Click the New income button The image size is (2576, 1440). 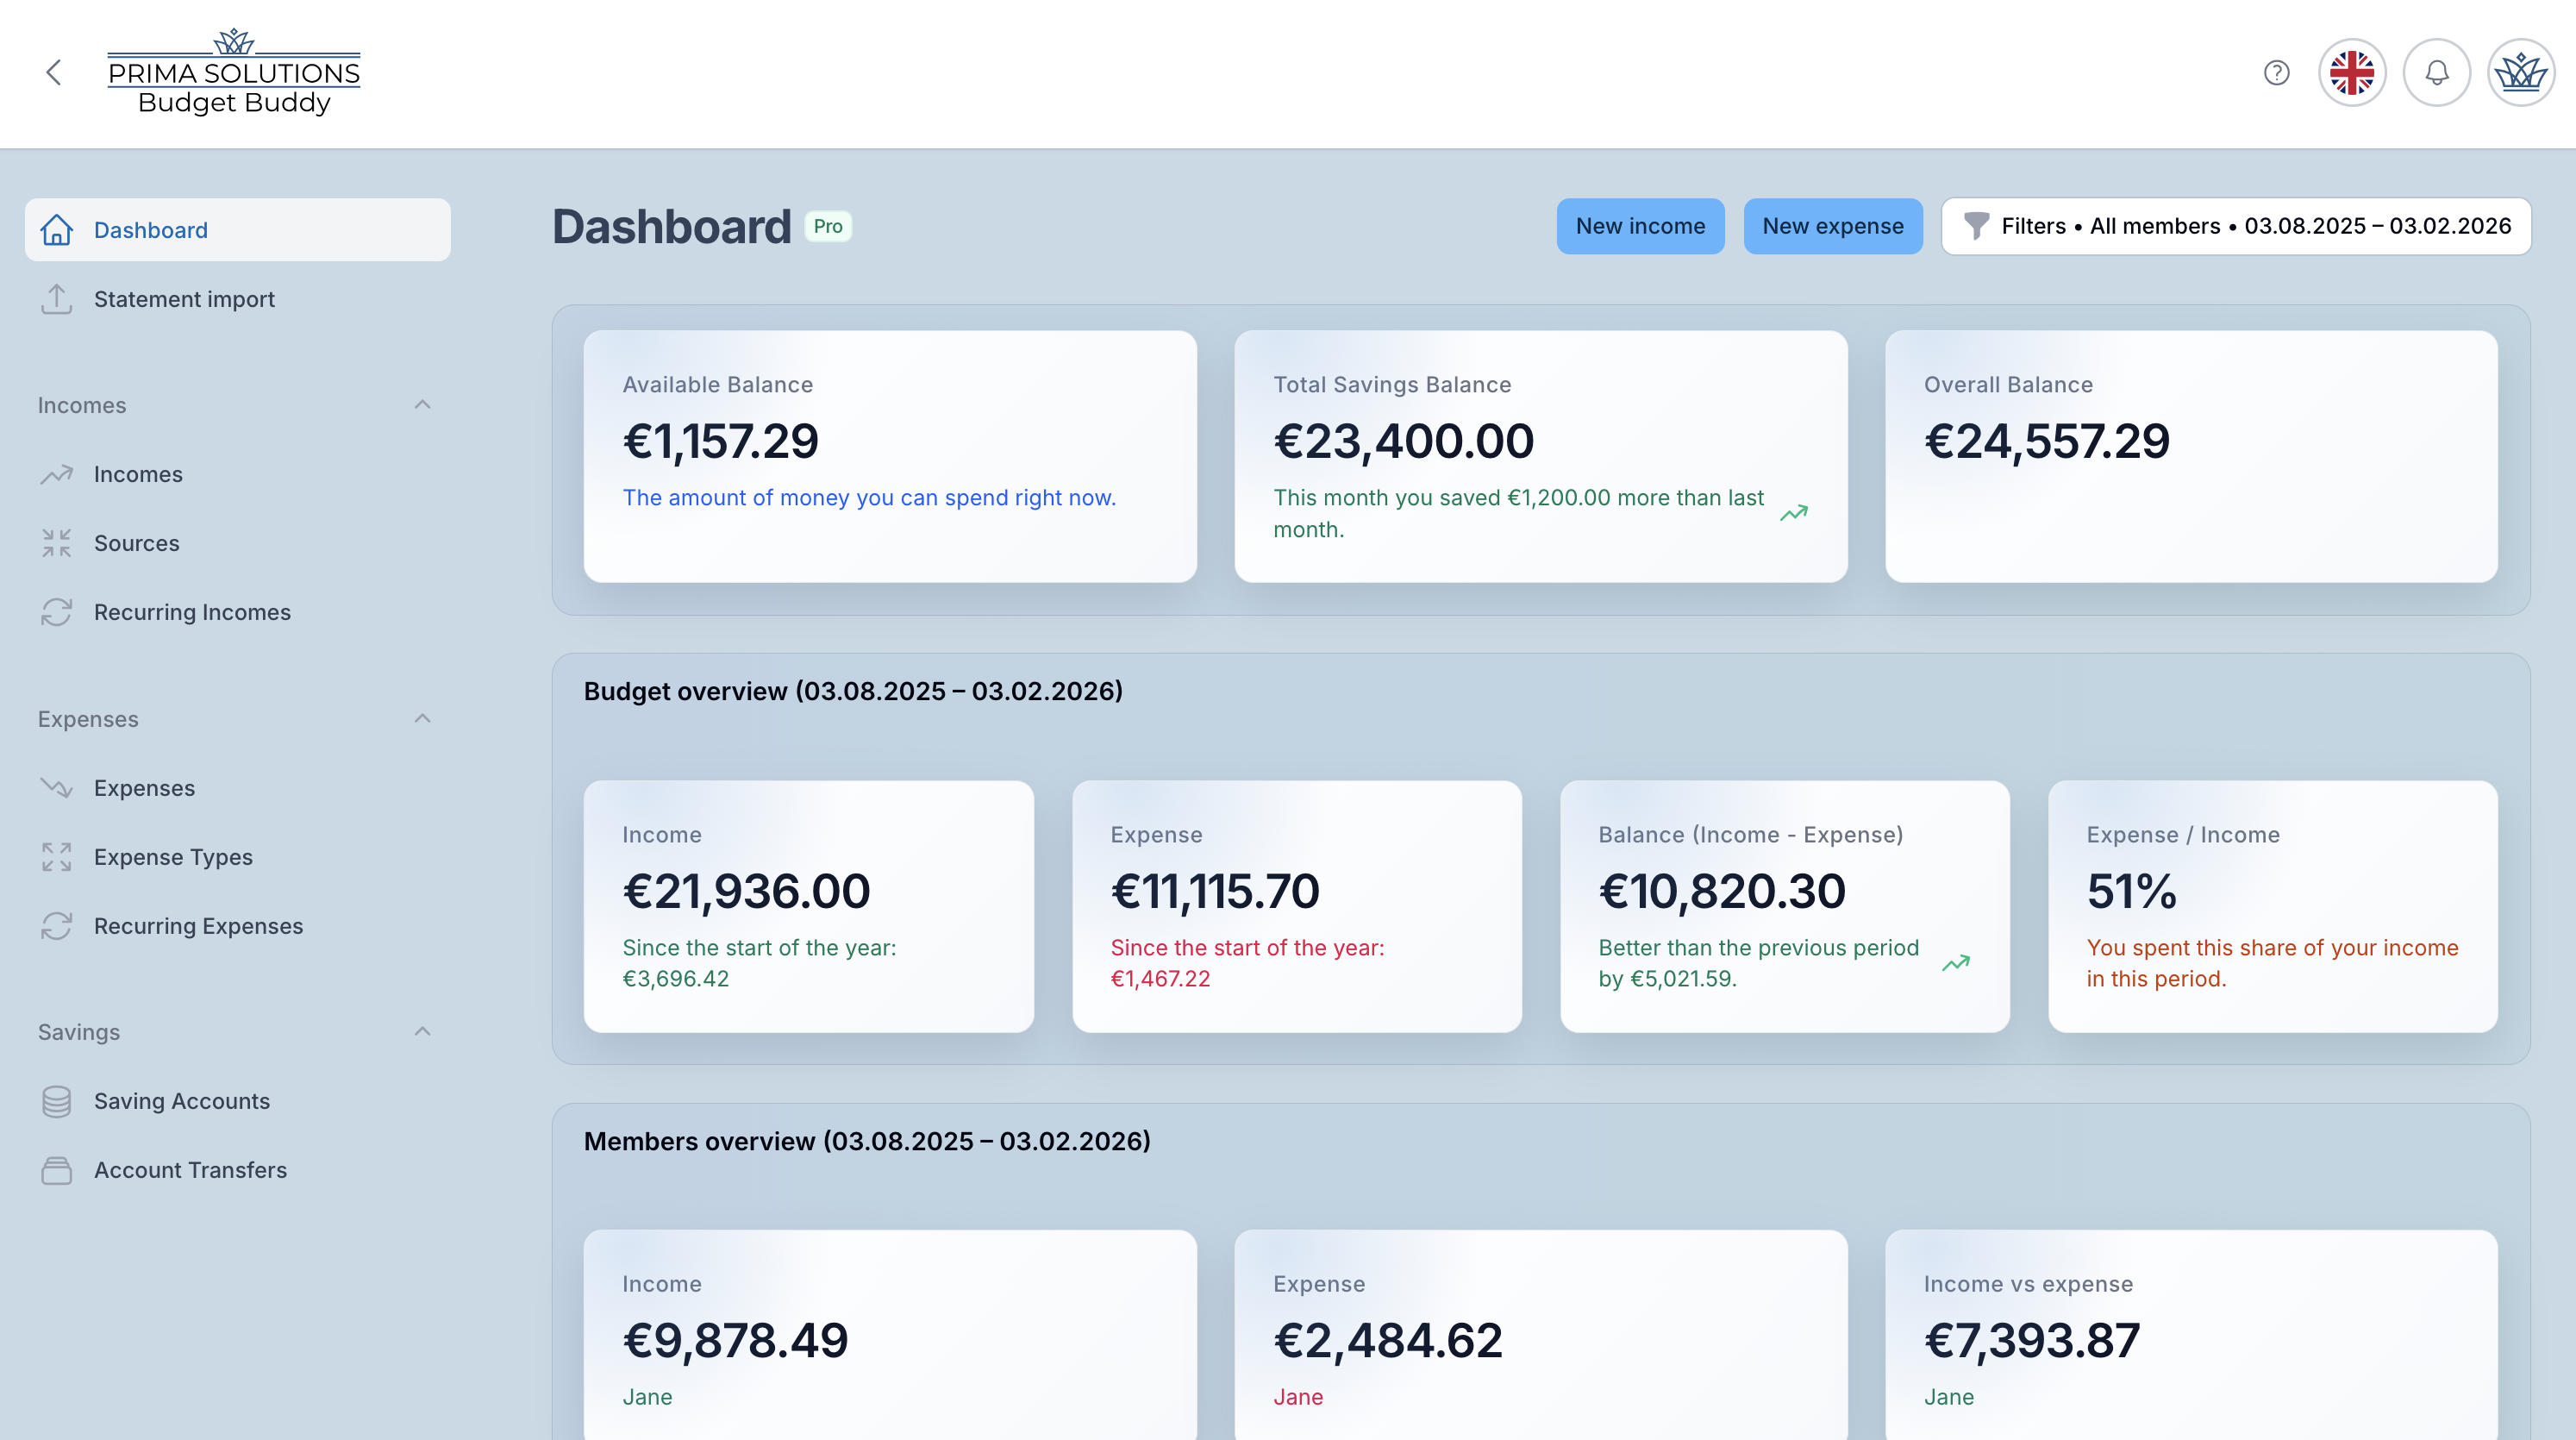(1640, 226)
